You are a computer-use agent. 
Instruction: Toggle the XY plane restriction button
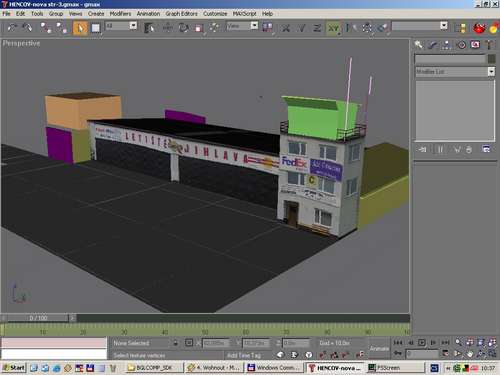tap(333, 28)
